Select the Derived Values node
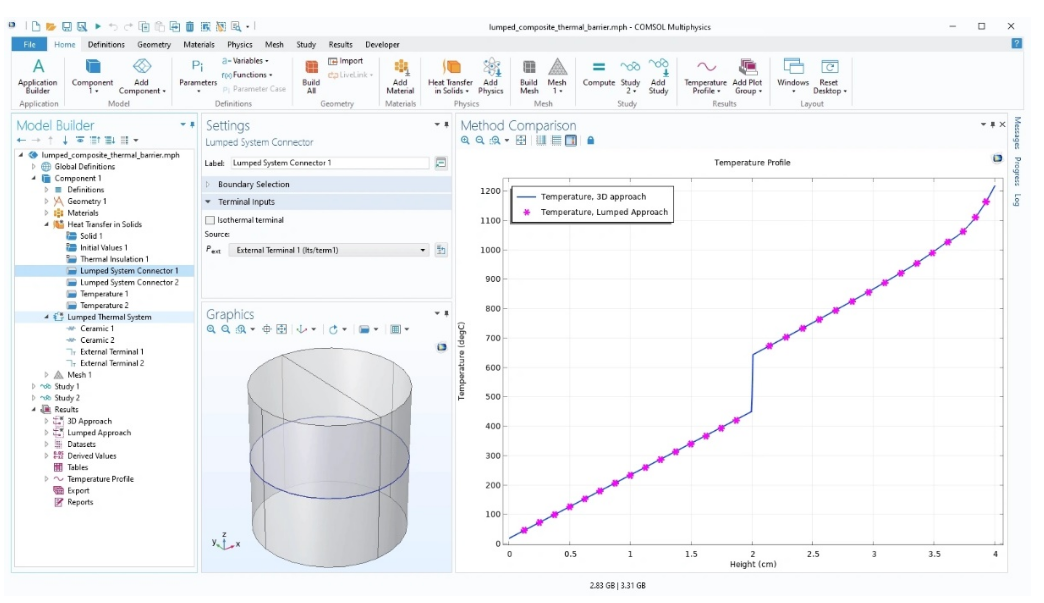 (92, 456)
